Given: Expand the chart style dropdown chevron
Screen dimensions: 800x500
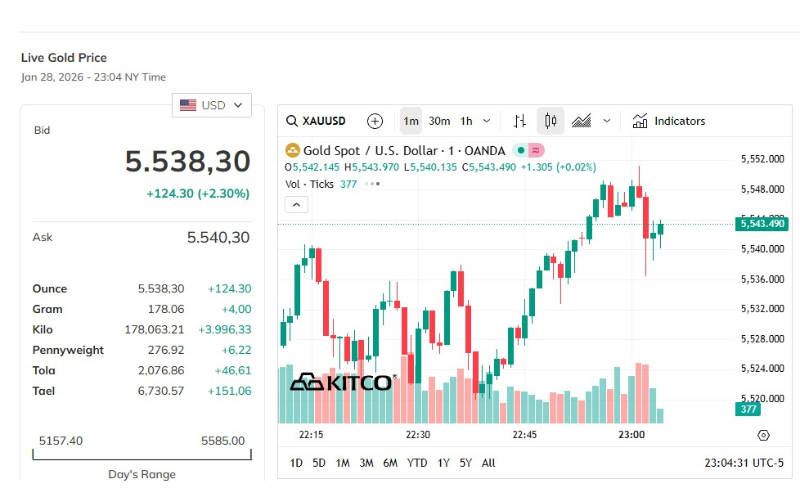Looking at the screenshot, I should [607, 121].
